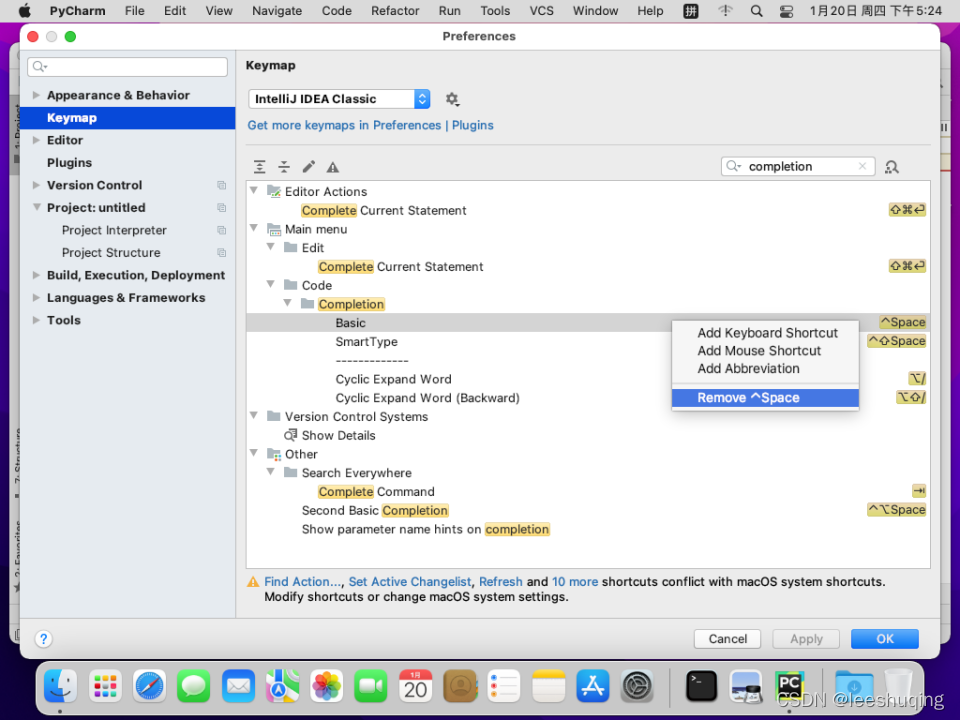This screenshot has height=720, width=960.
Task: Open the Navigate menu in menu bar
Action: (x=277, y=11)
